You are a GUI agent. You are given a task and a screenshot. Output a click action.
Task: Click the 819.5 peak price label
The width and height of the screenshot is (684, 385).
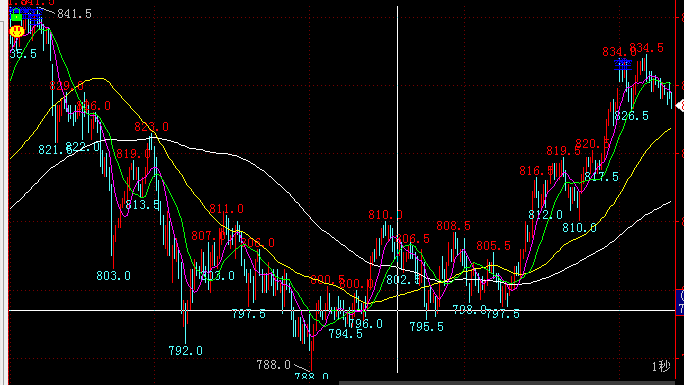click(x=564, y=151)
